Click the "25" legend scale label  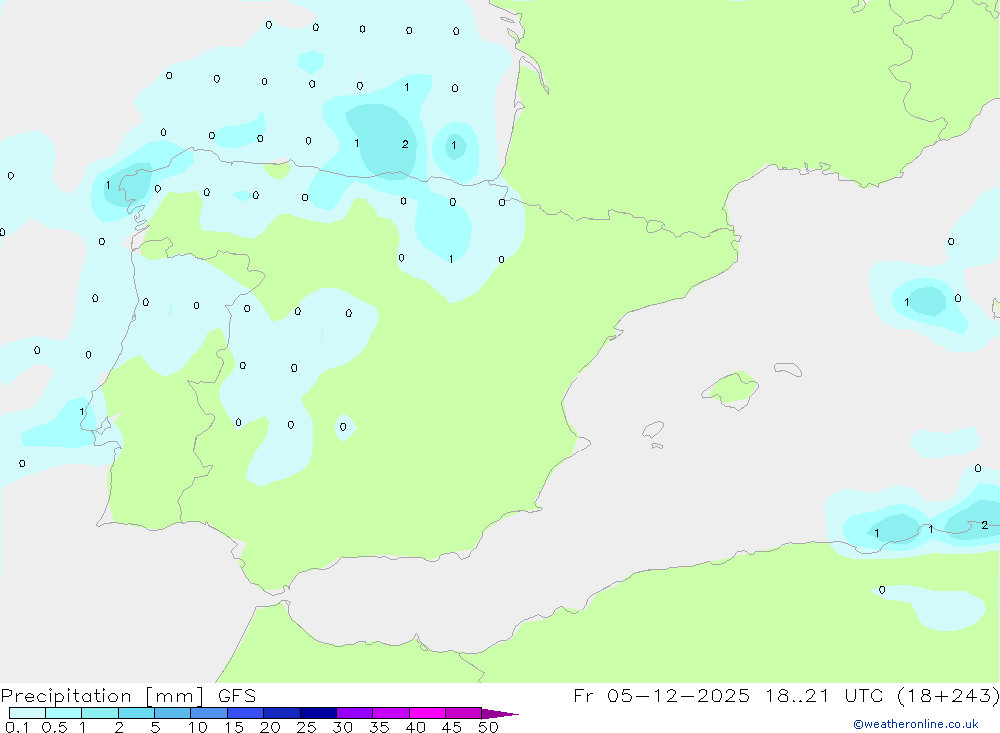tap(307, 727)
